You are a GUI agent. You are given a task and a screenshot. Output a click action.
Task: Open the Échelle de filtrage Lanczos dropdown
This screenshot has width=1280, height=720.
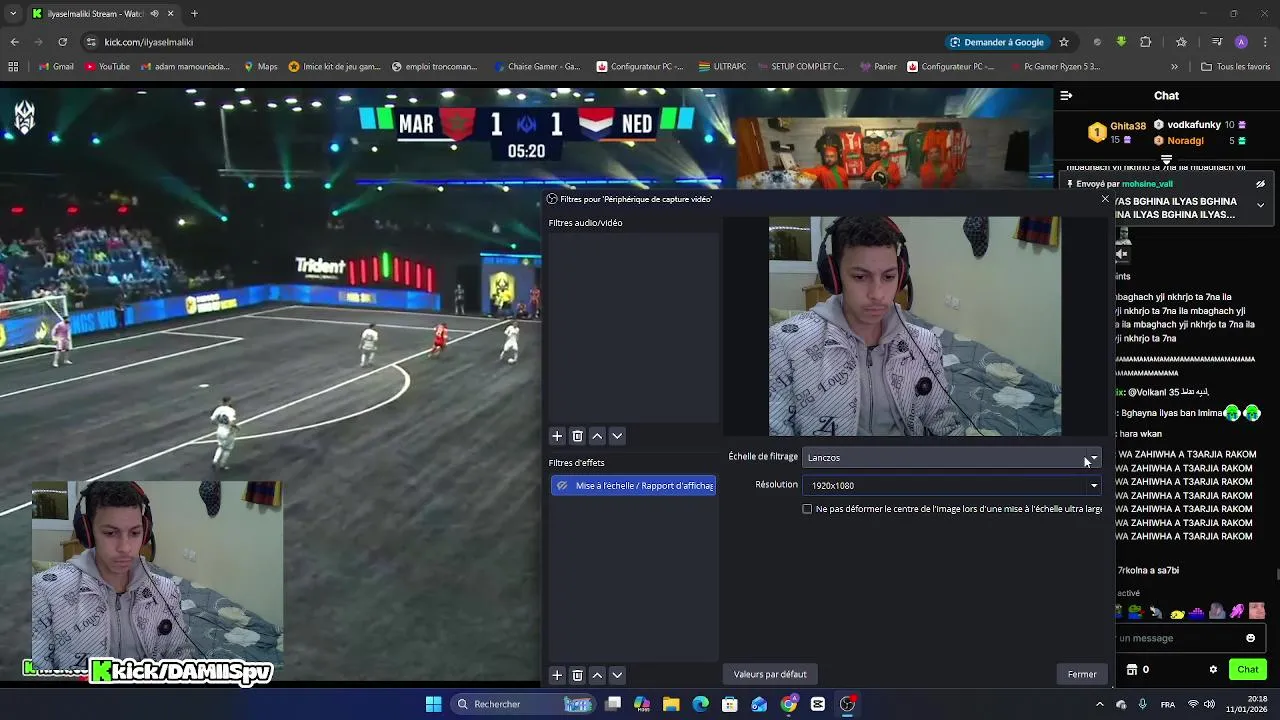pyautogui.click(x=952, y=458)
